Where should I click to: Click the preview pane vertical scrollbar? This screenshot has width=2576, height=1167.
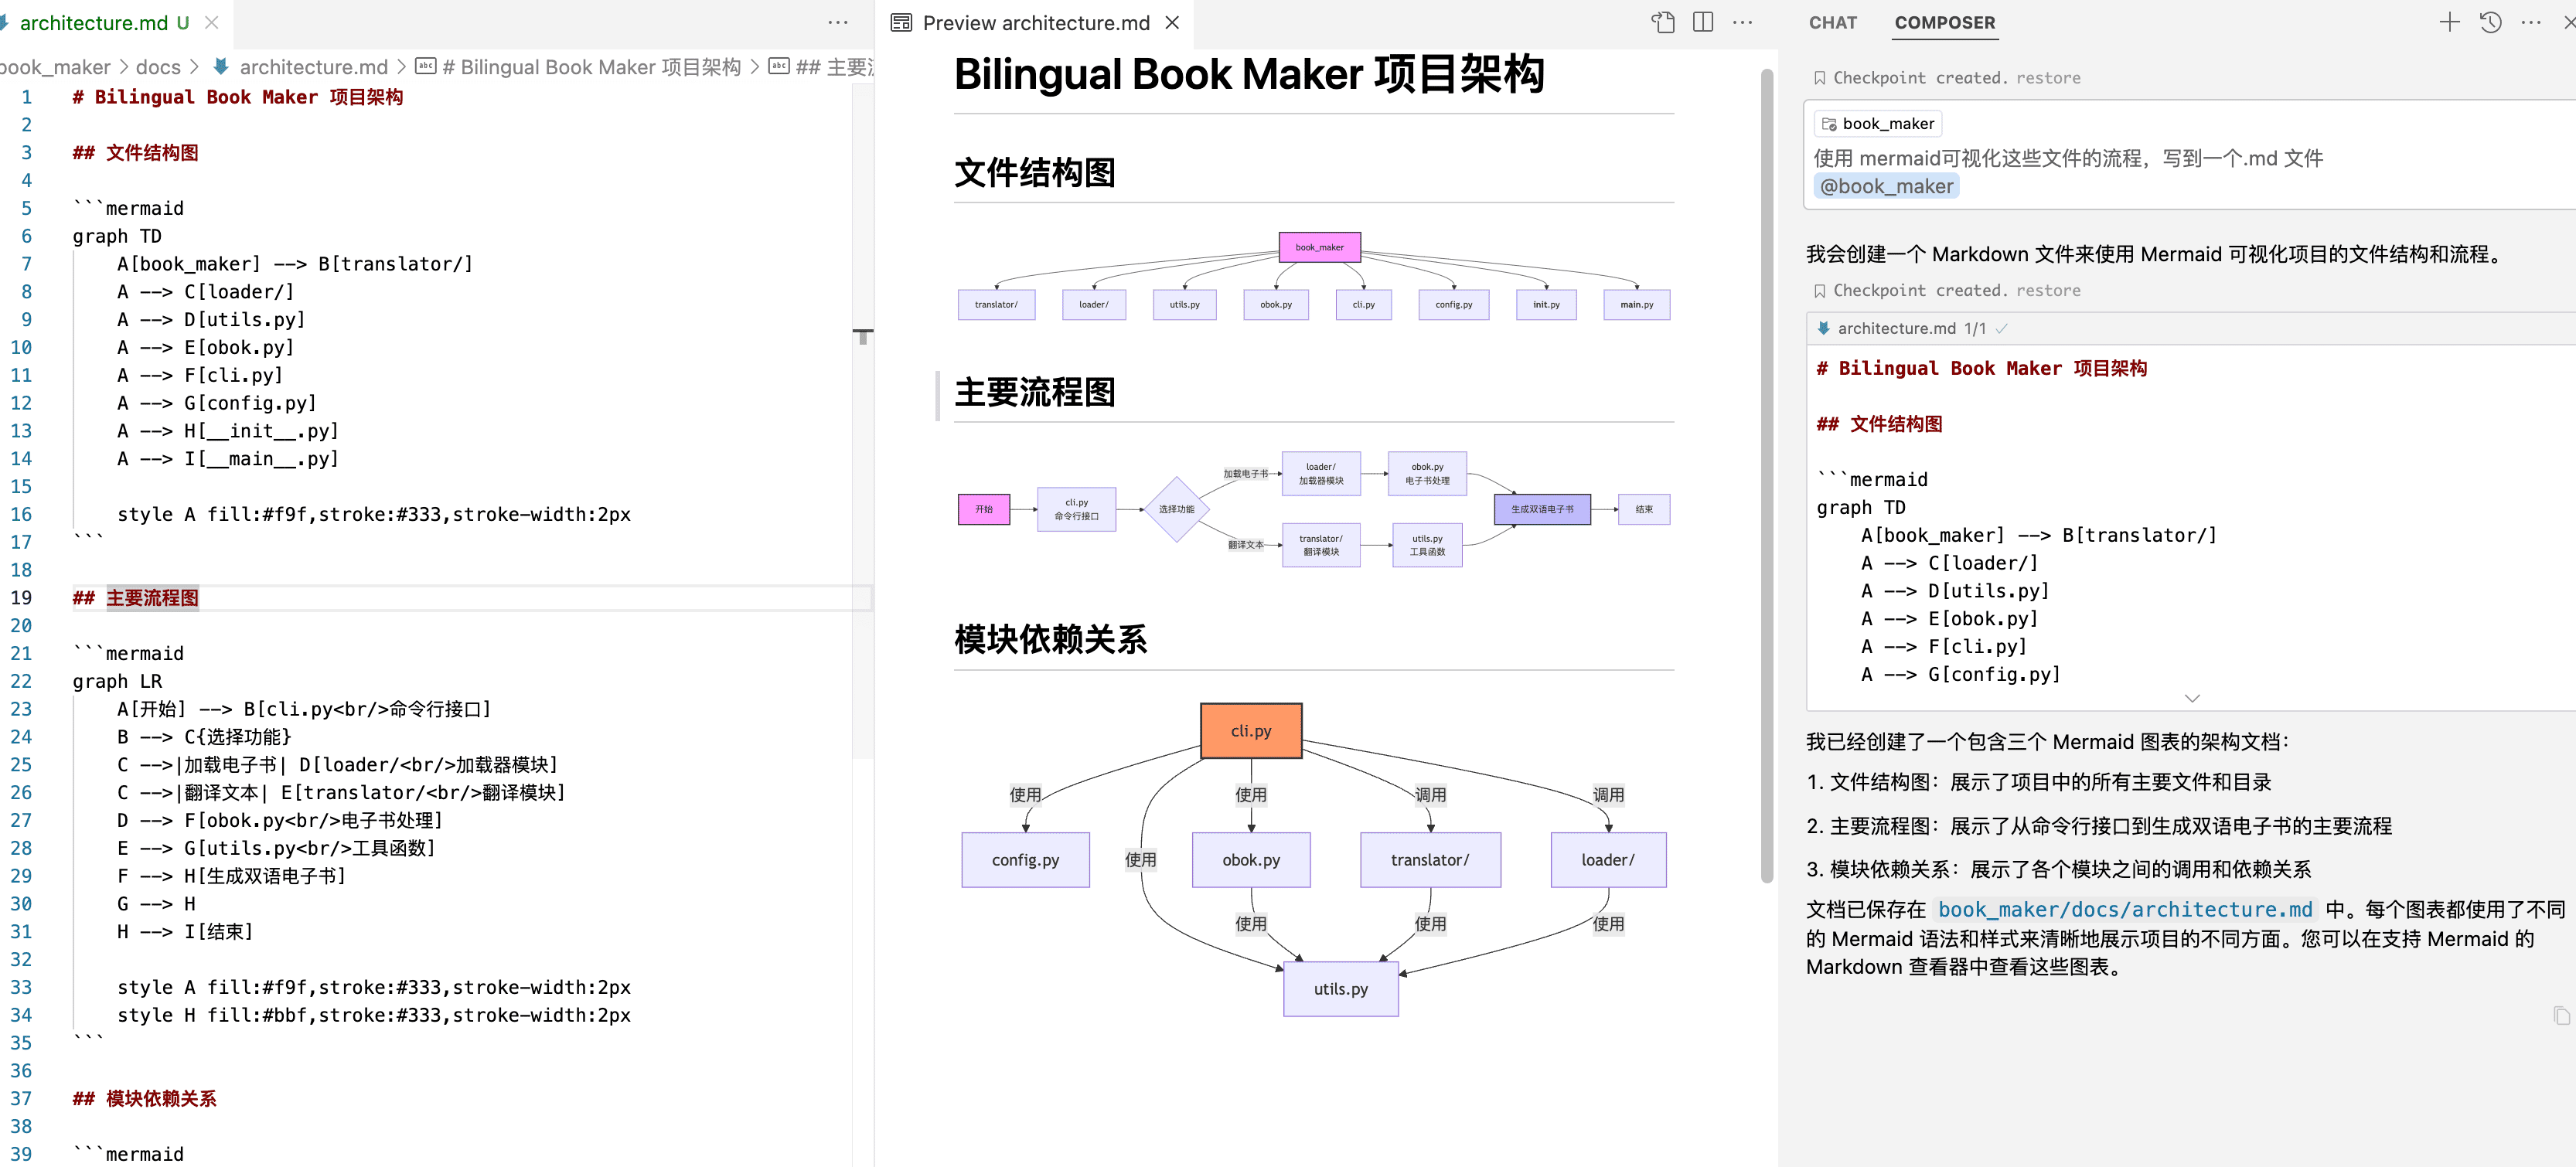tap(1766, 475)
